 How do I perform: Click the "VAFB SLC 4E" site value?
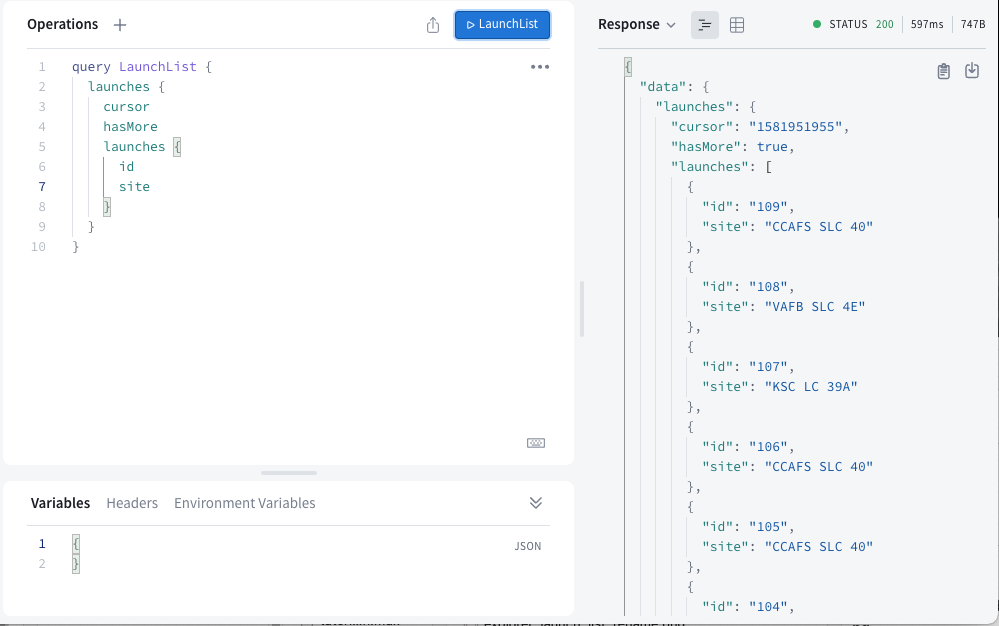815,307
